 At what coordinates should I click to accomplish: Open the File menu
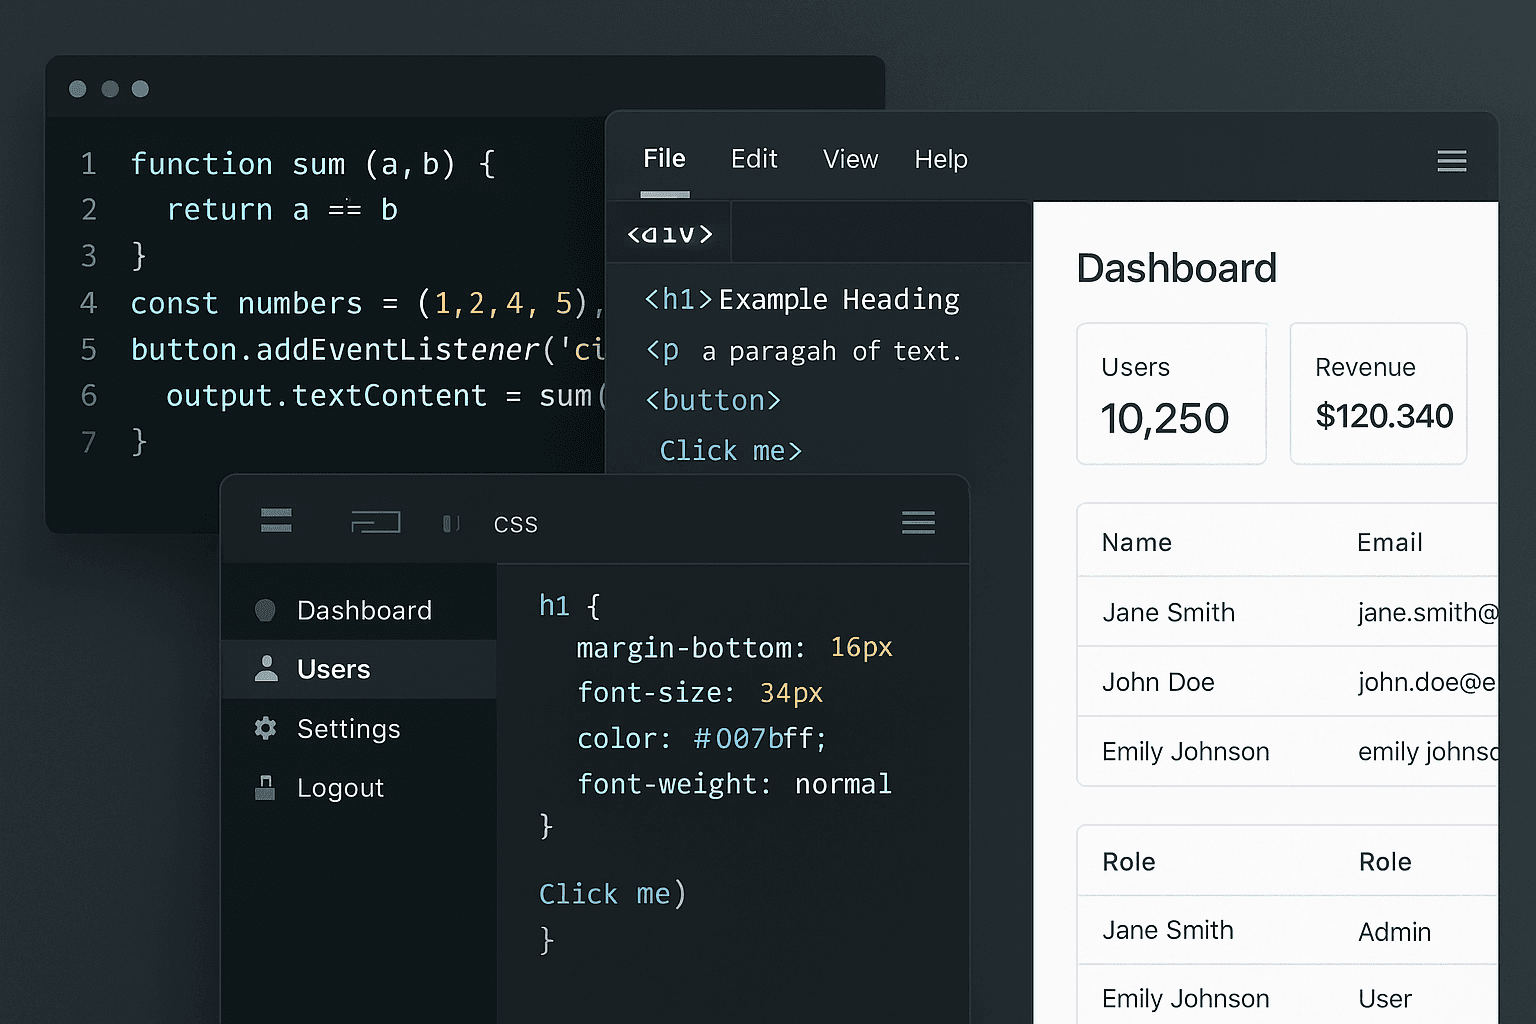pos(664,158)
